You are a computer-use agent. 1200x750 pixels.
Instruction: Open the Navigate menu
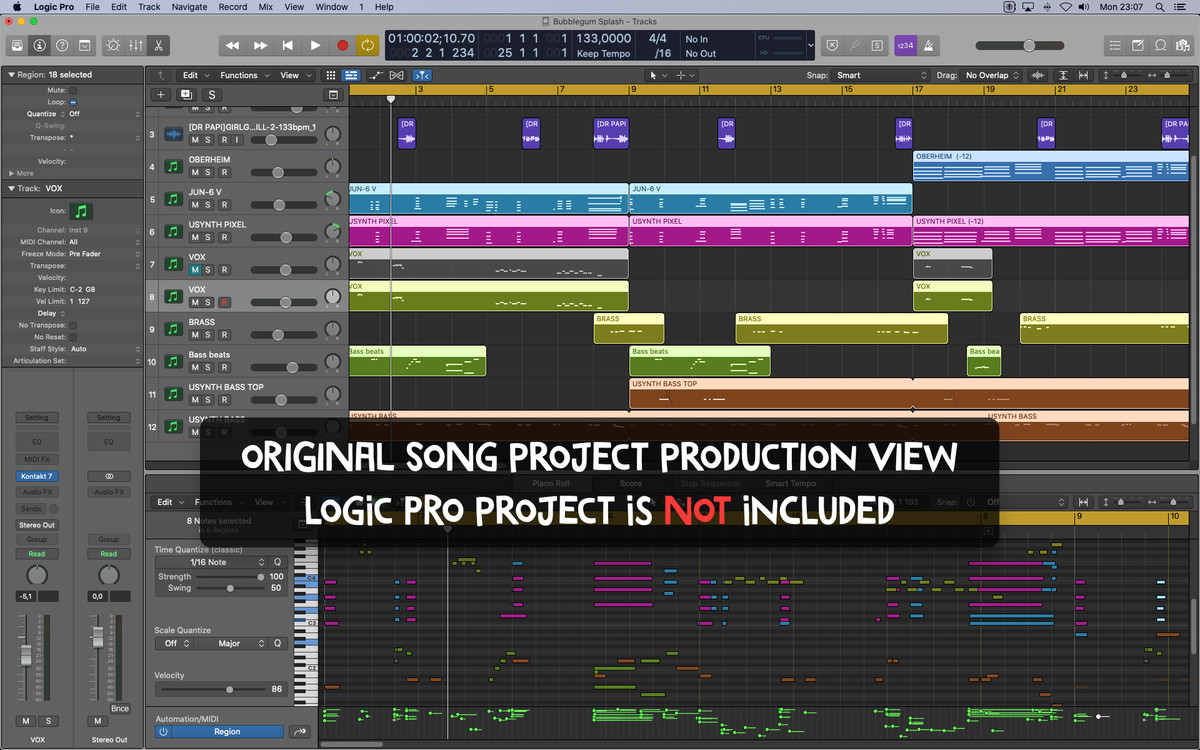coord(189,7)
